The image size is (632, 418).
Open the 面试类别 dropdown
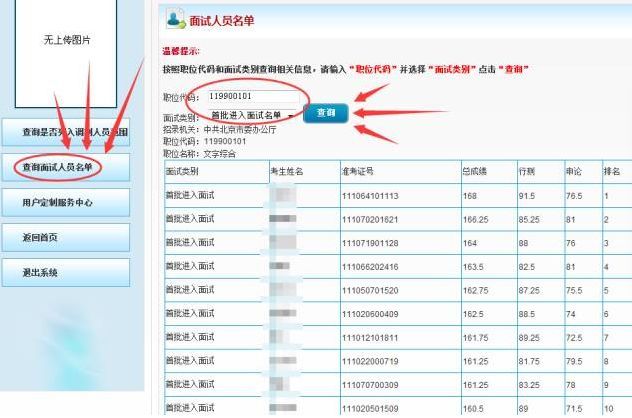pos(252,116)
